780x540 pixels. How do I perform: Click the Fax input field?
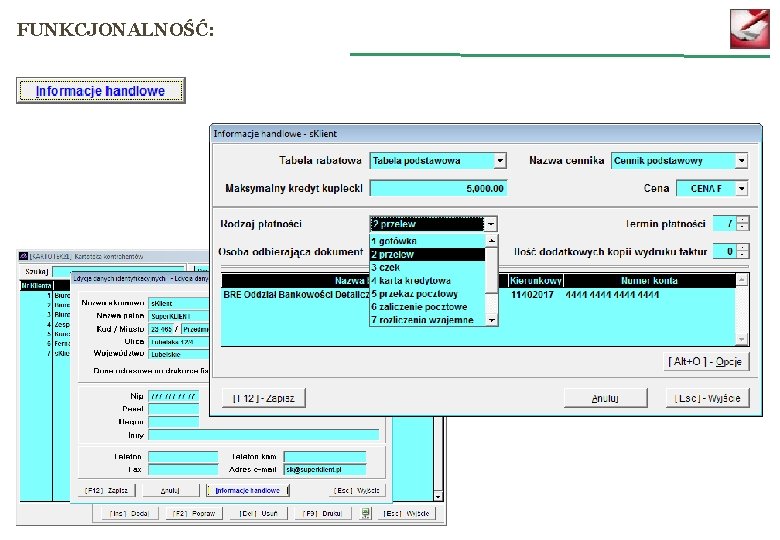click(x=183, y=469)
